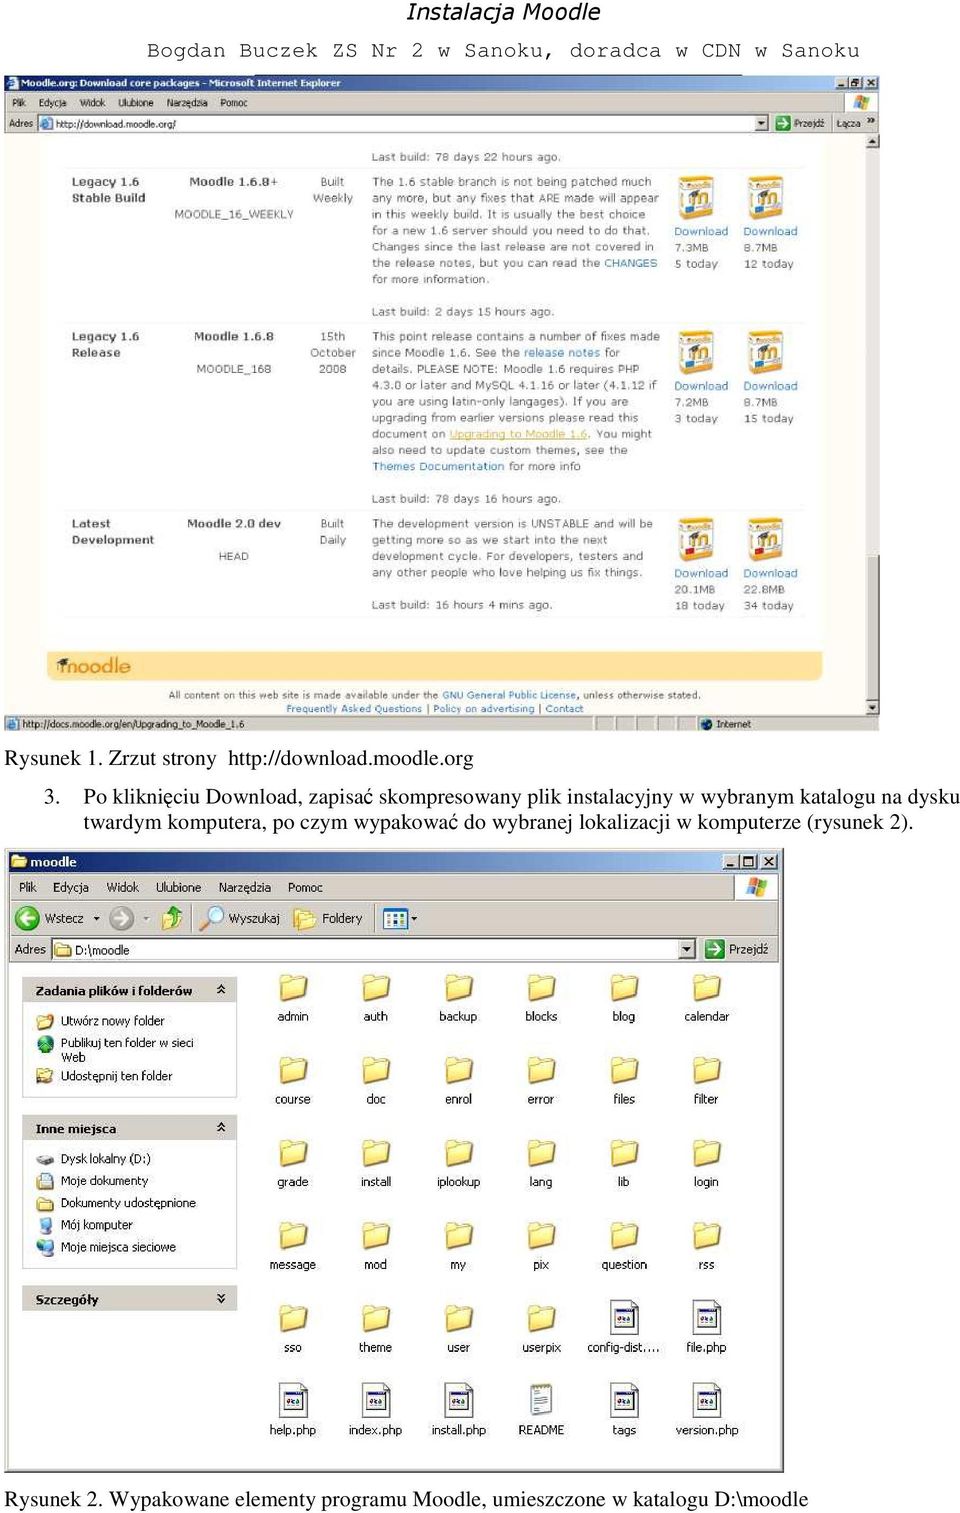Open the CHANGES link
The width and height of the screenshot is (960, 1513).
click(630, 263)
